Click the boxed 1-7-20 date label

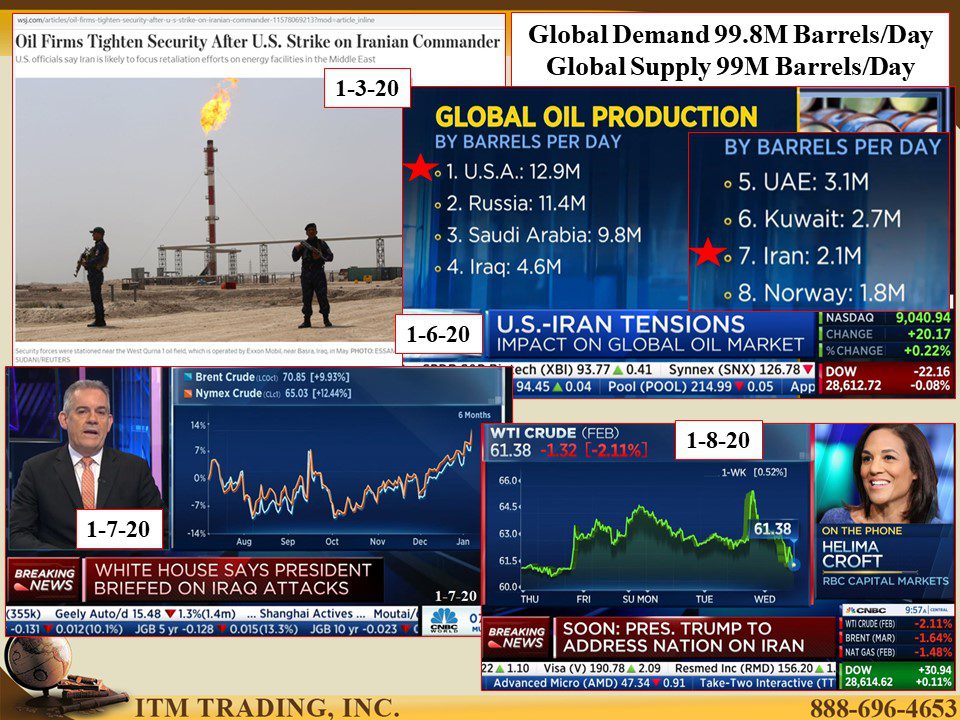click(x=119, y=528)
